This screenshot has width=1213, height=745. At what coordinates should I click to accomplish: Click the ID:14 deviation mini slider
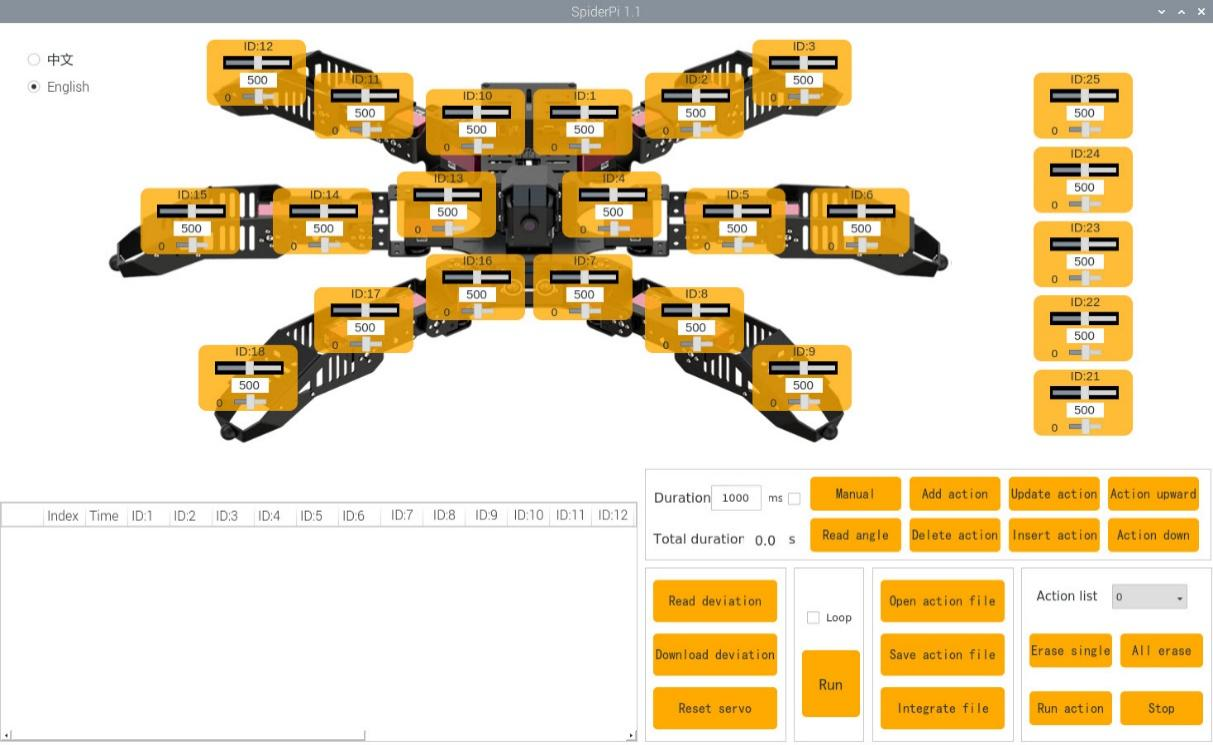[x=323, y=244]
